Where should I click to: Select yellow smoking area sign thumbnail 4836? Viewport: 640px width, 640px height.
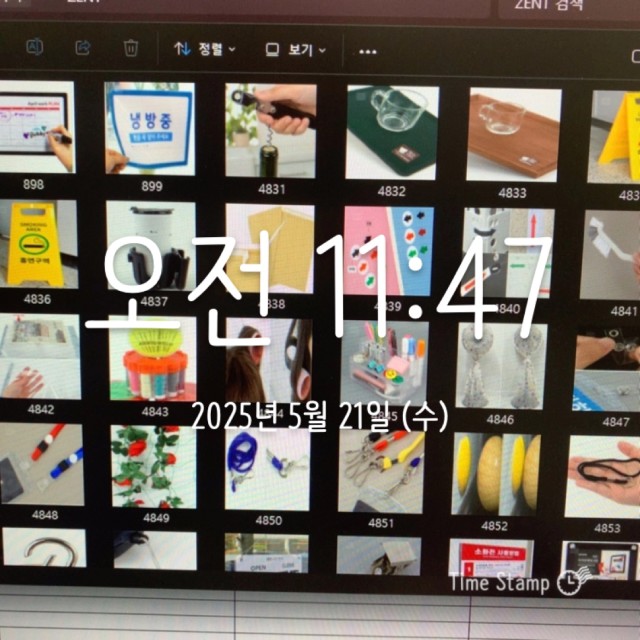pyautogui.click(x=38, y=244)
